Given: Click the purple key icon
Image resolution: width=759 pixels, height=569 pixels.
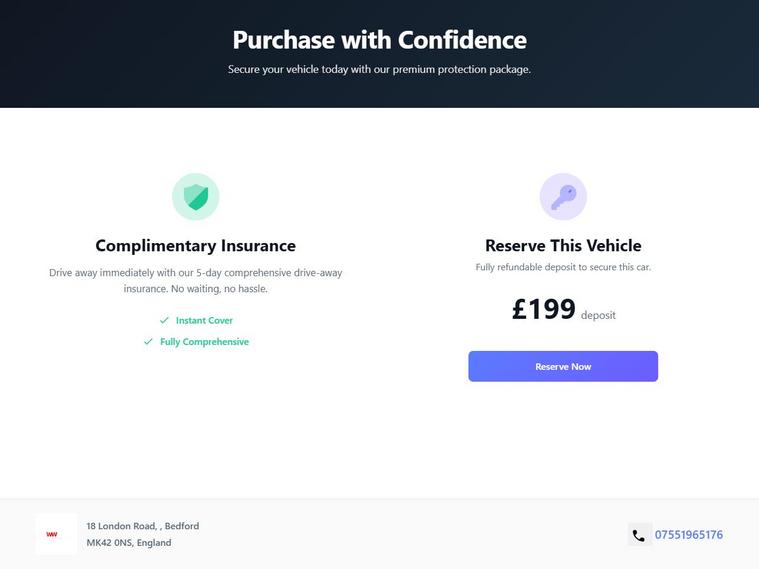Looking at the screenshot, I should click(x=563, y=197).
